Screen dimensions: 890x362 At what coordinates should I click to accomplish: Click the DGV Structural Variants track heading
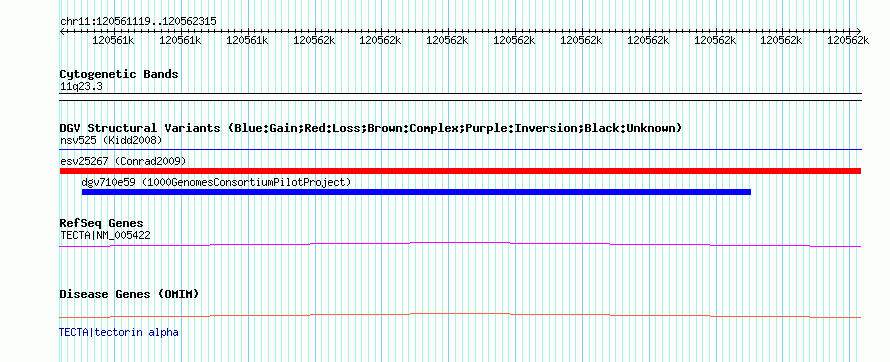371,128
